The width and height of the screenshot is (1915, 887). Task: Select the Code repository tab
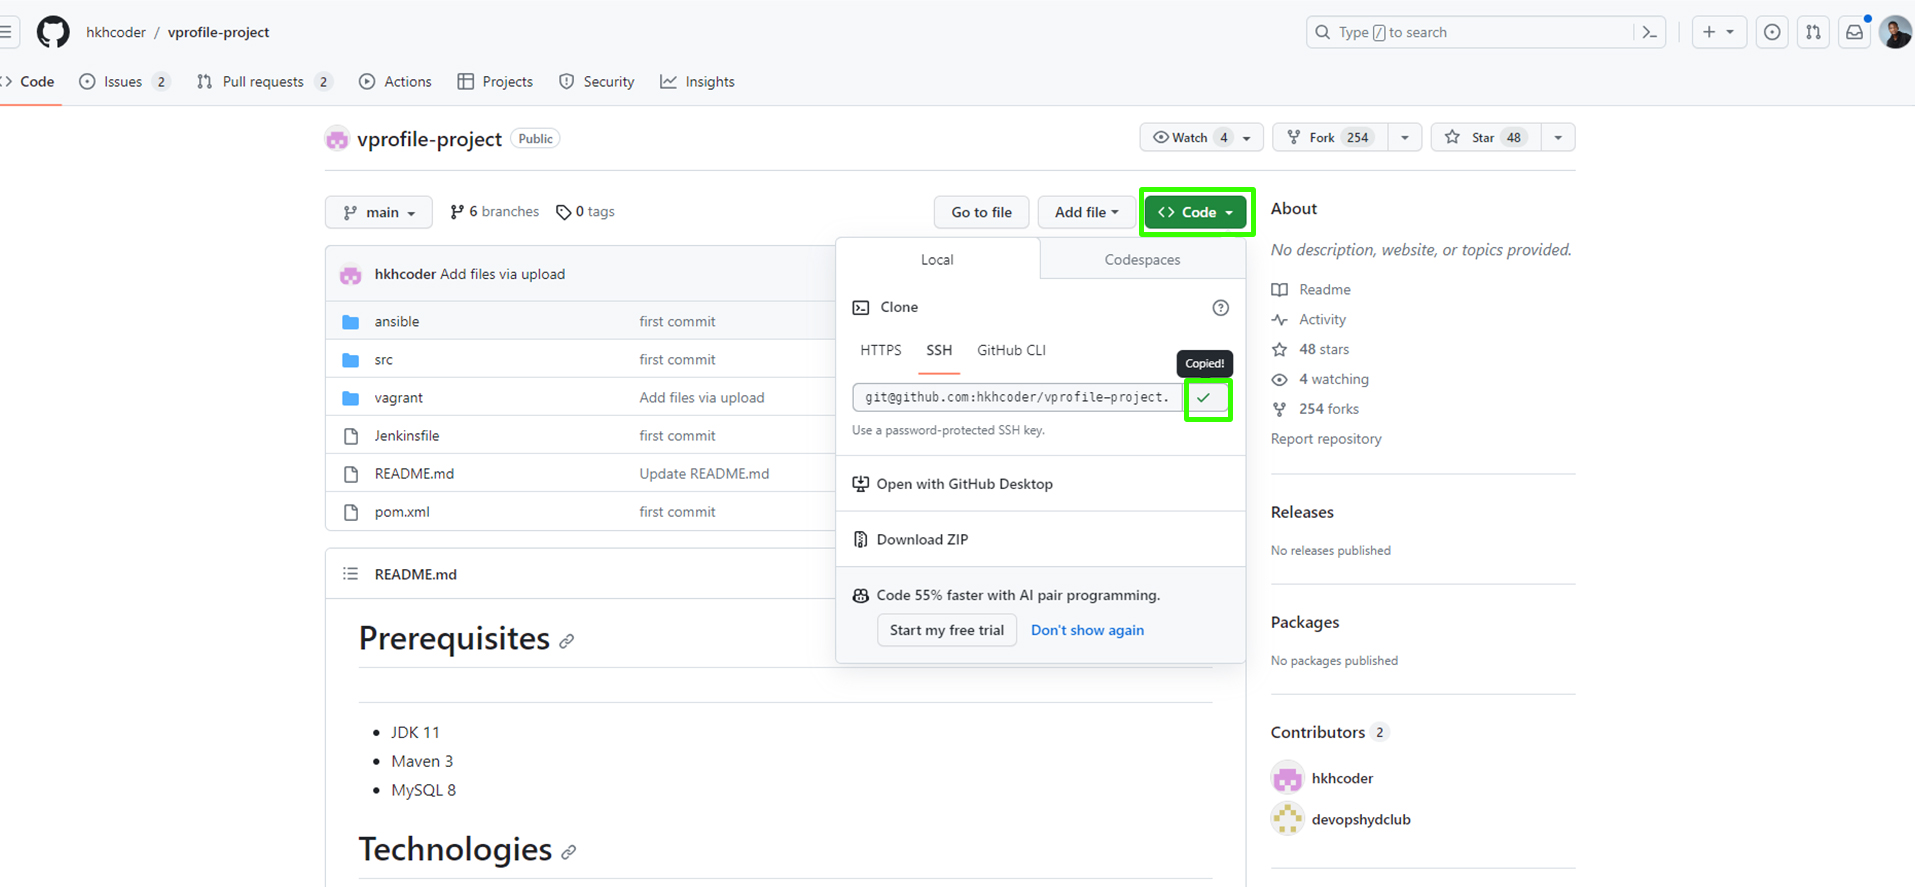[x=29, y=82]
